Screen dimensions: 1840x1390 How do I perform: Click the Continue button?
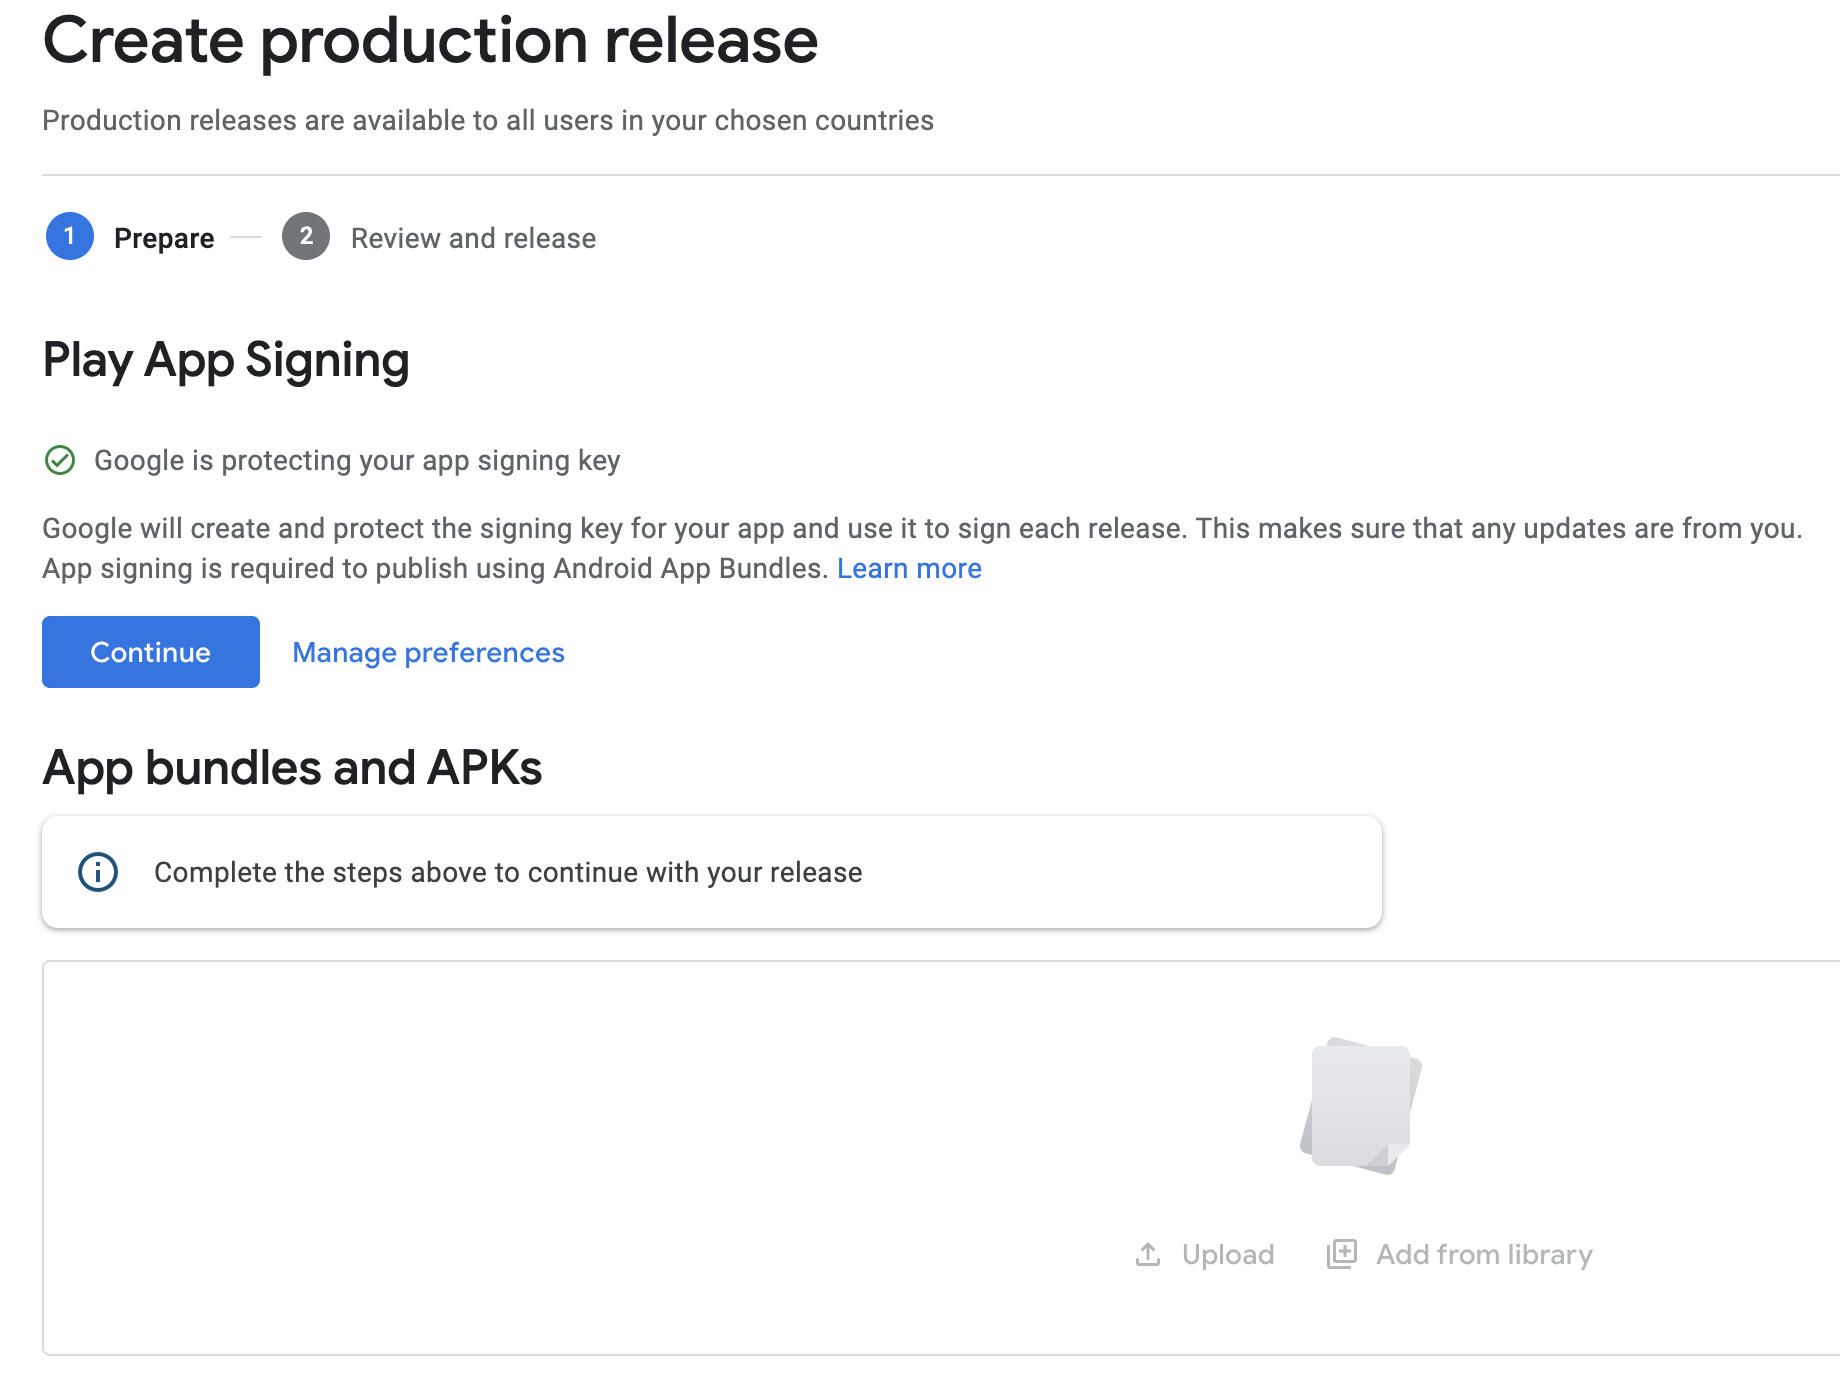(x=151, y=652)
